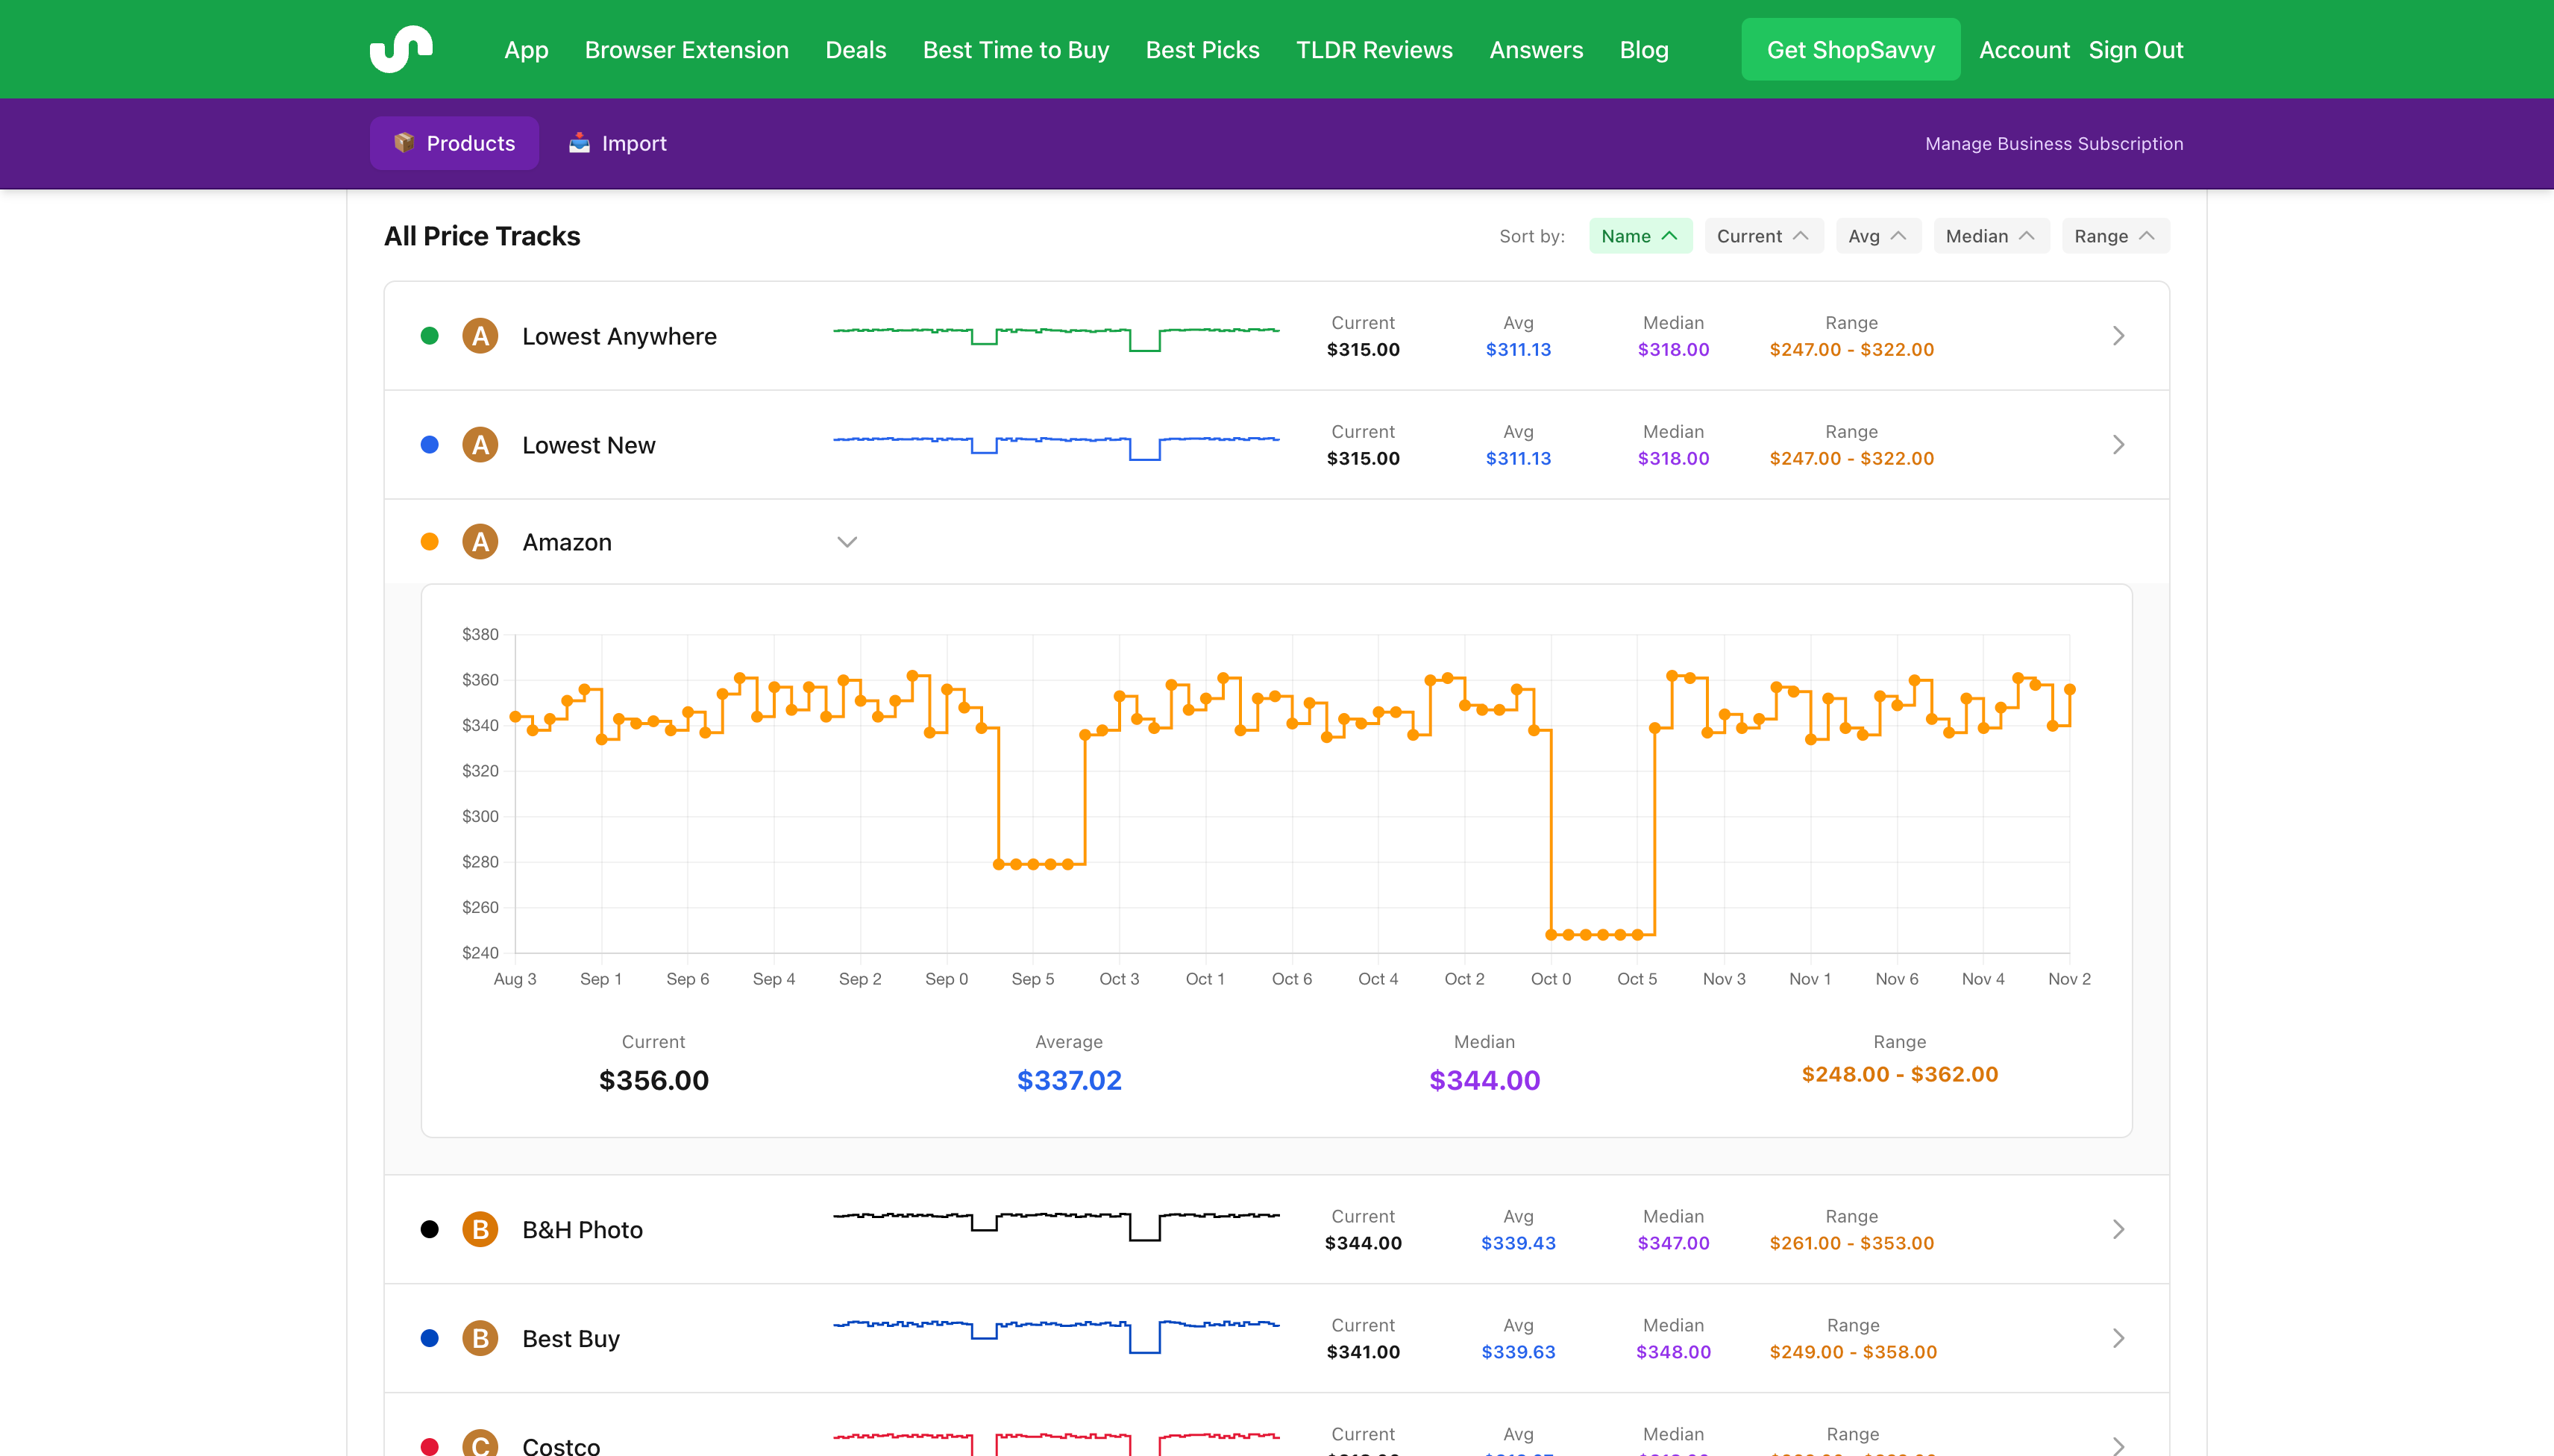Click the Import inbox icon
Viewport: 2554px width, 1456px height.
(580, 142)
